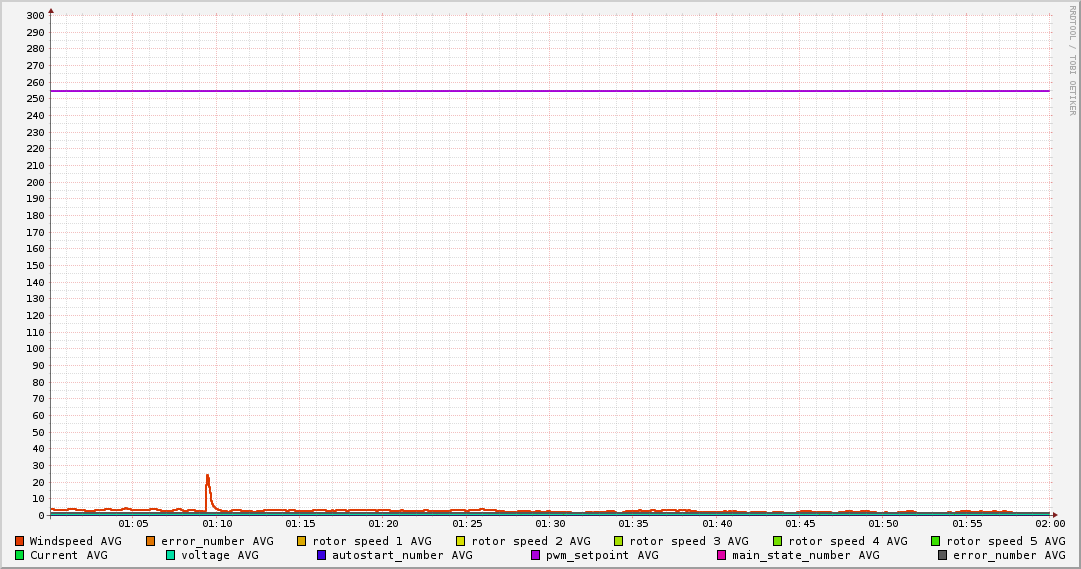Image resolution: width=1081 pixels, height=569 pixels.
Task: Select the yellow rotor speed 2 AVG swatch
Action: (461, 541)
